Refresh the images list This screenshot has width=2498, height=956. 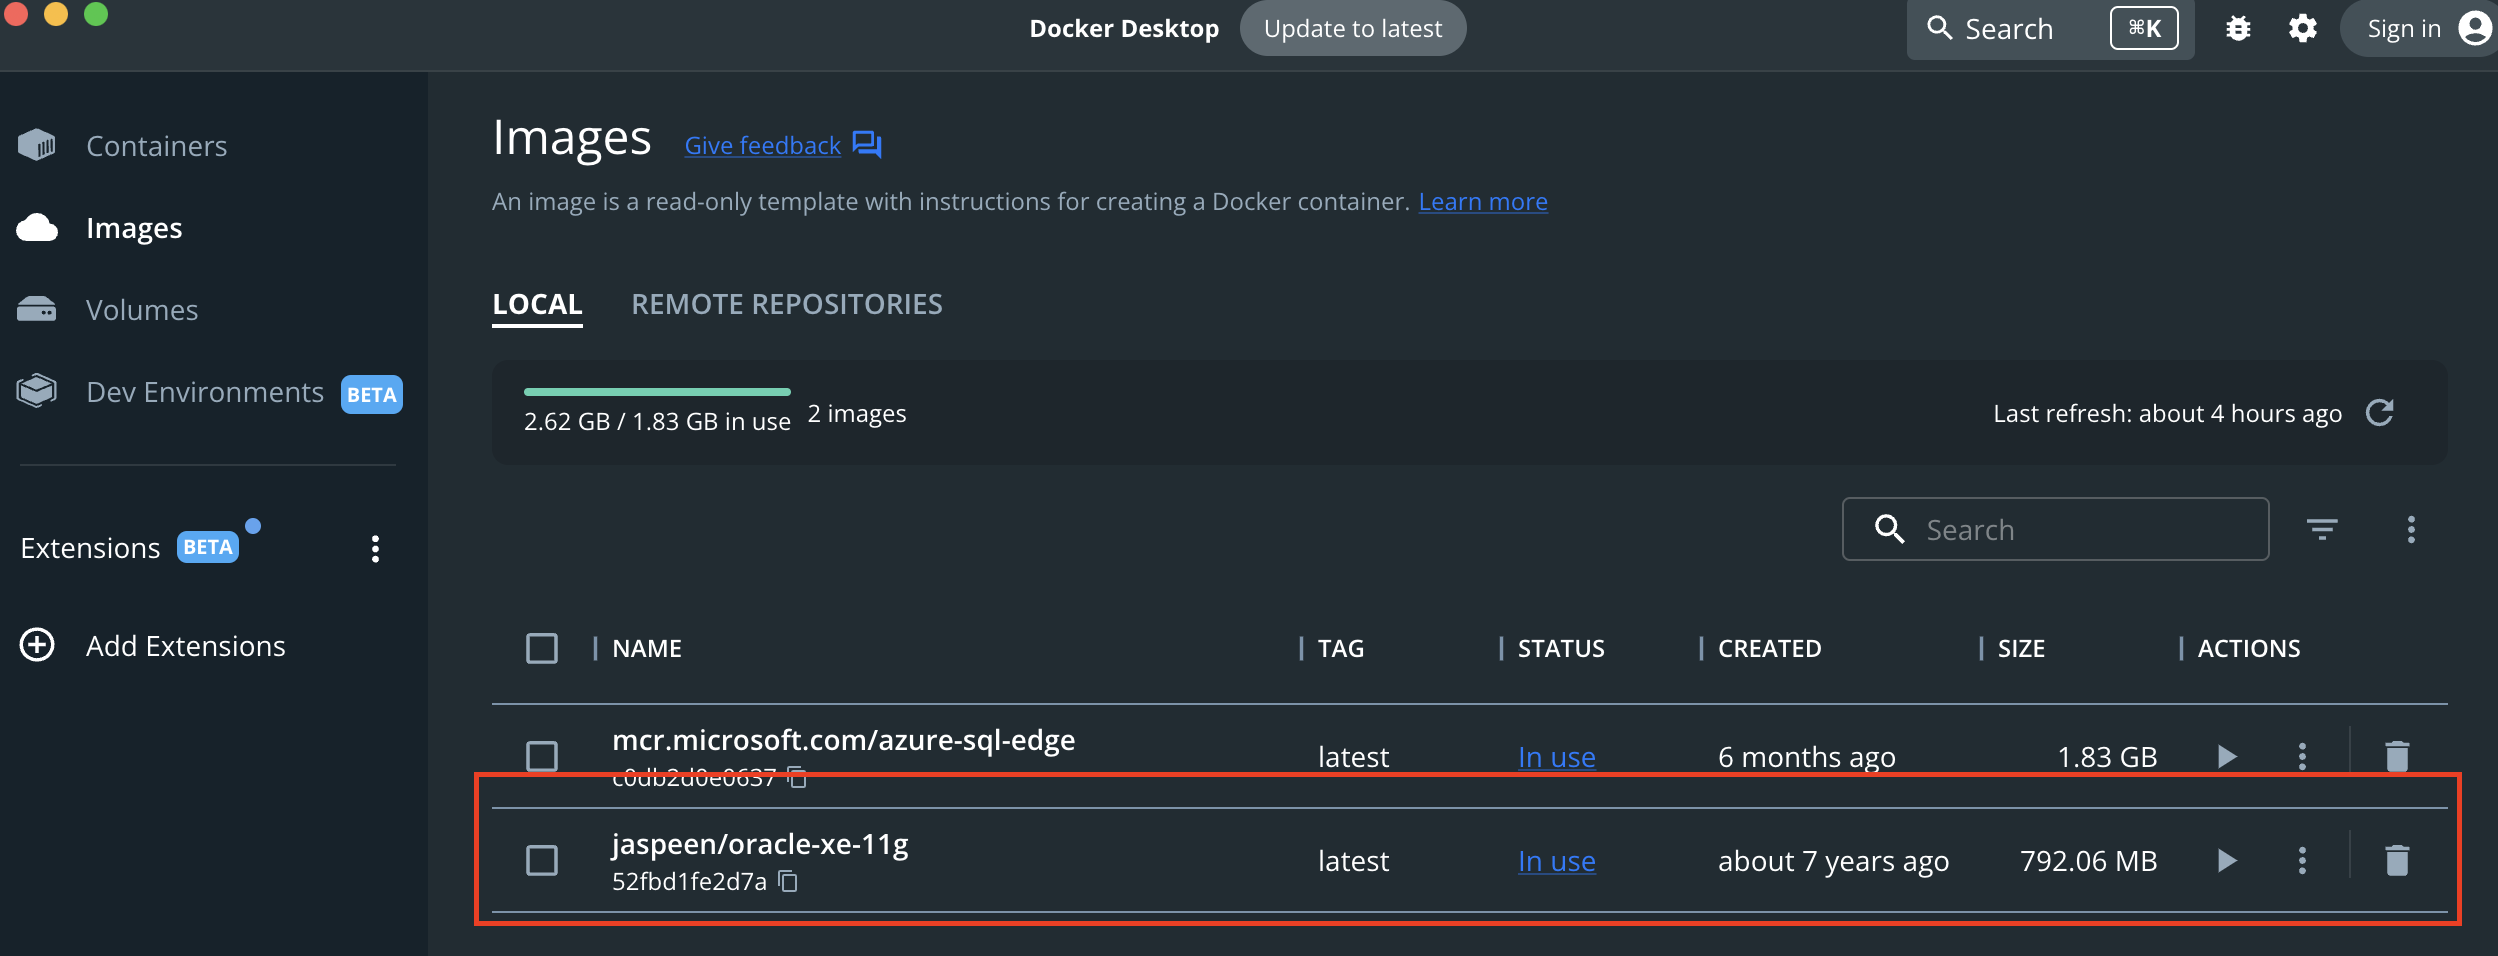(2380, 413)
